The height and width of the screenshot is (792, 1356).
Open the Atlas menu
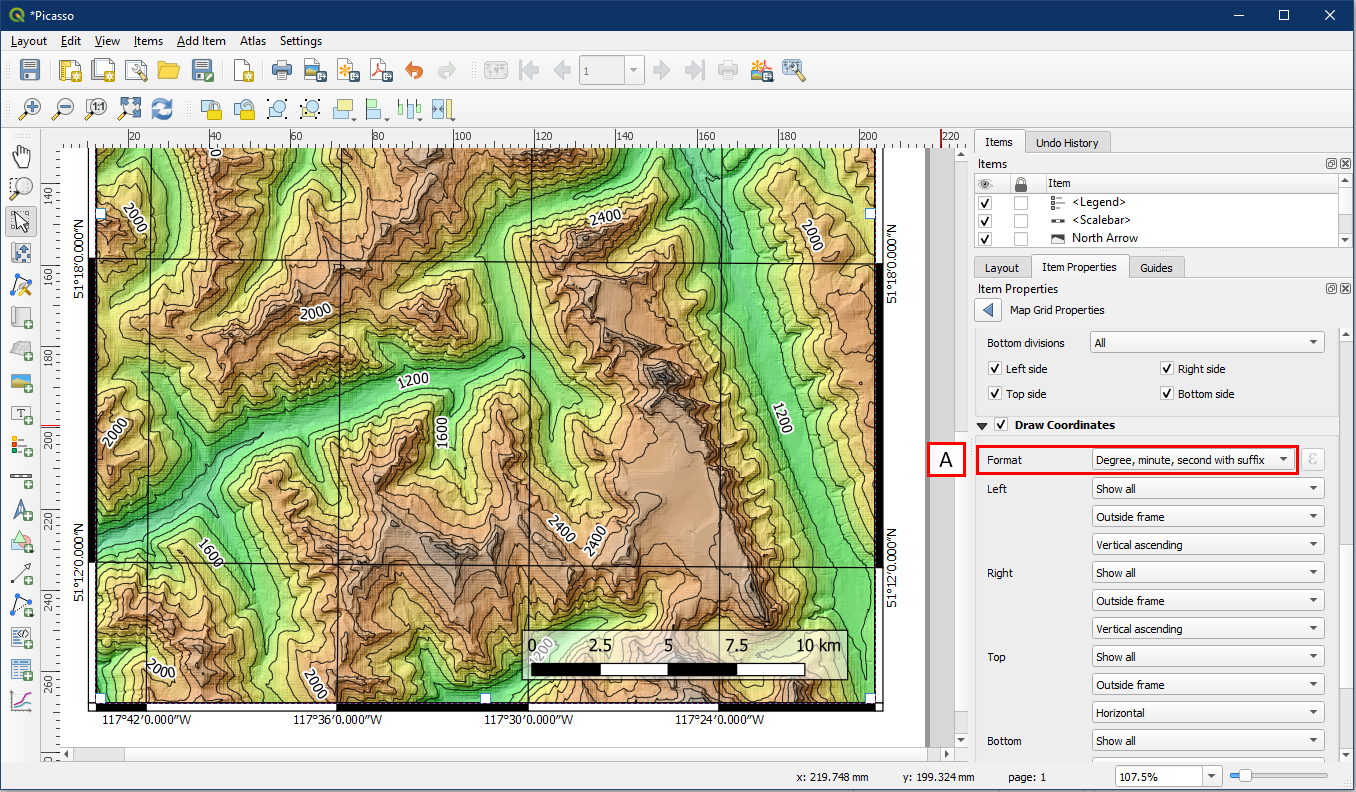pyautogui.click(x=253, y=41)
